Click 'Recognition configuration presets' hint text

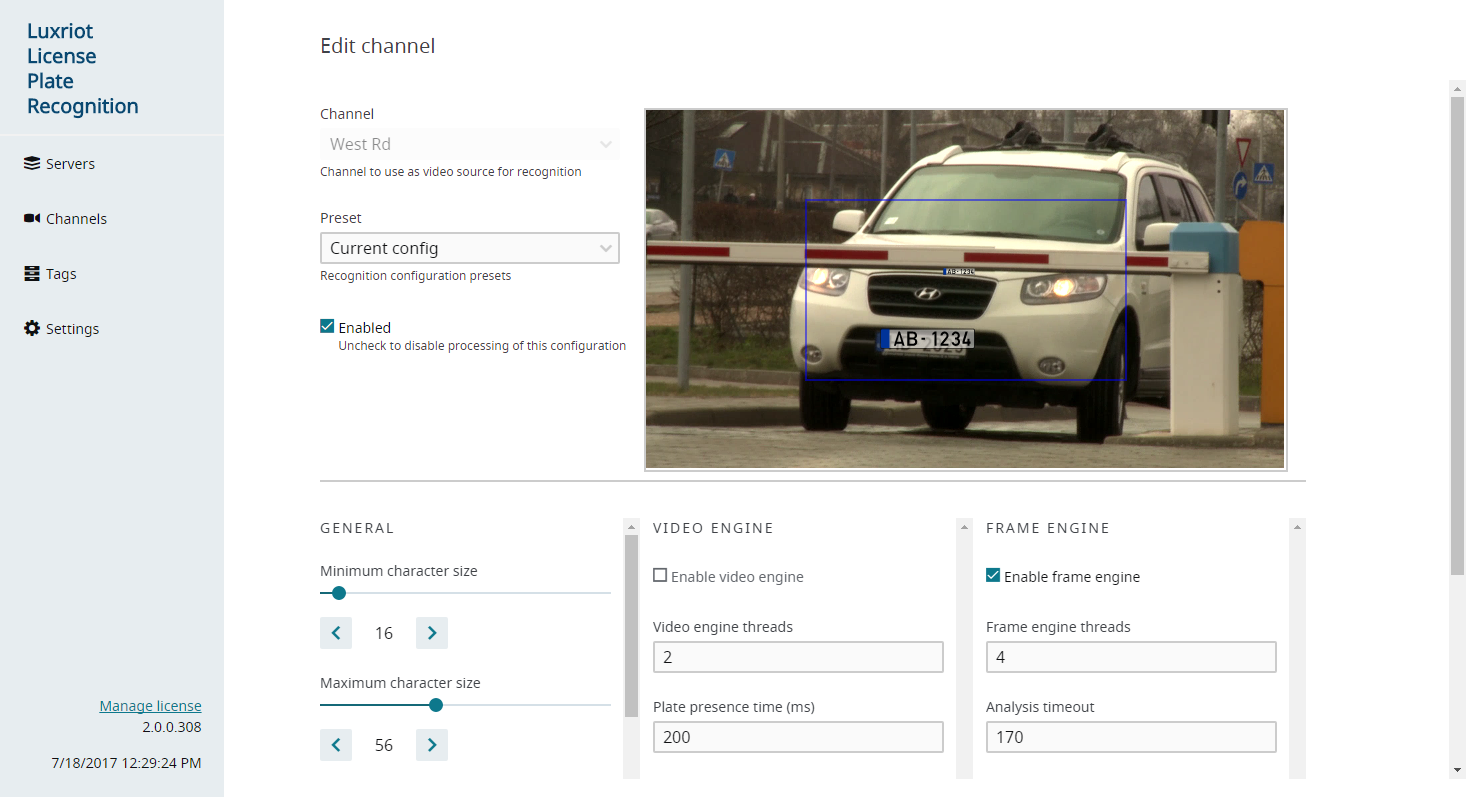(415, 276)
